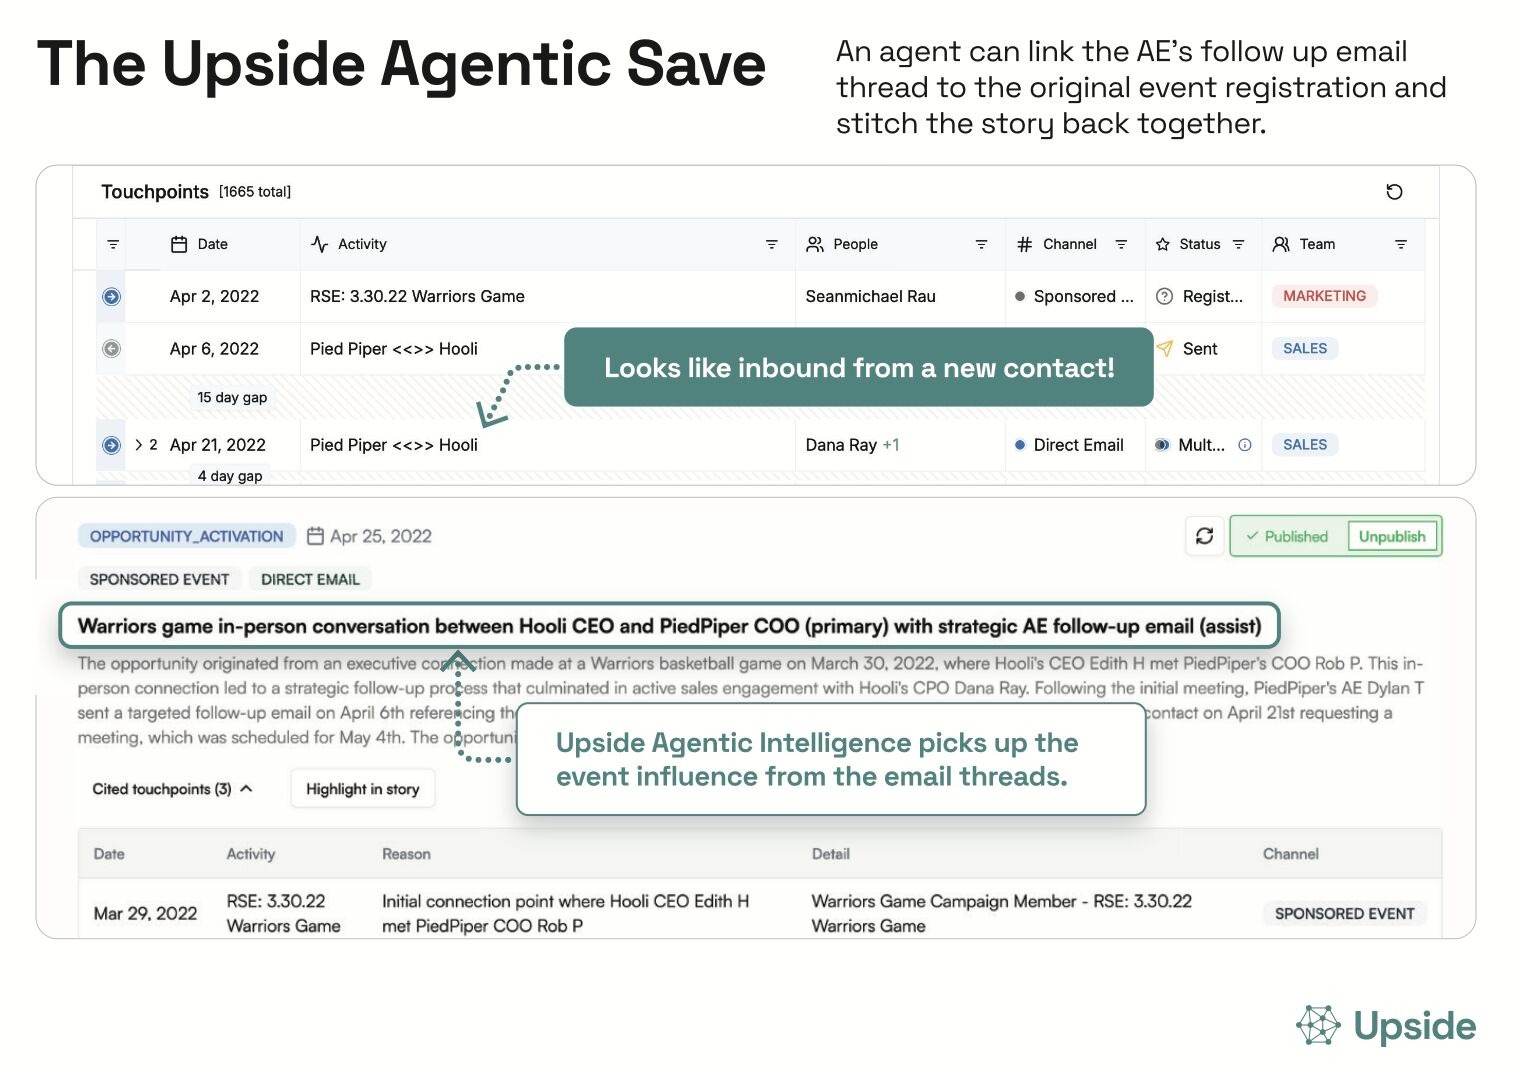The width and height of the screenshot is (1530, 1068).
Task: Click the SPONSORED EVENT tag under story header
Action: (159, 579)
